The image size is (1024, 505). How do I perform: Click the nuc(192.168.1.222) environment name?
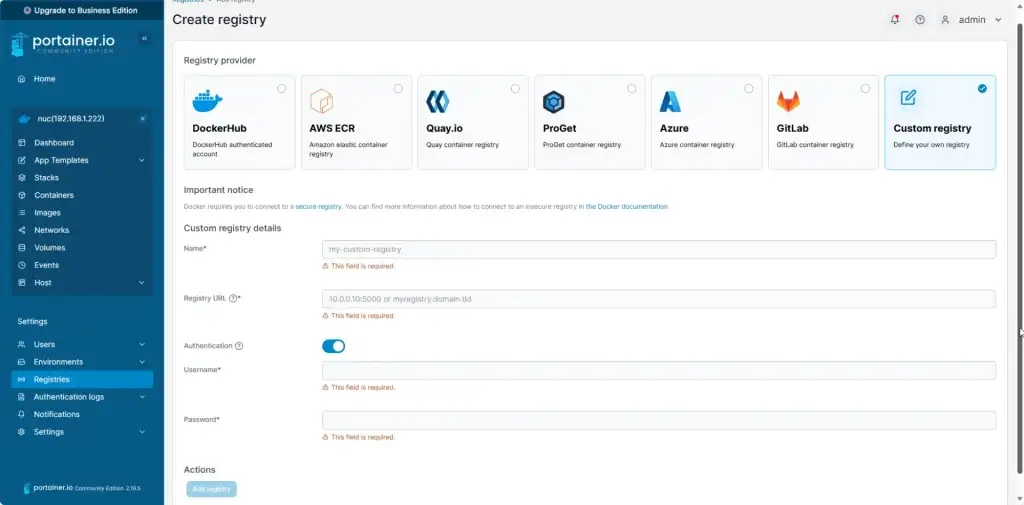click(69, 119)
